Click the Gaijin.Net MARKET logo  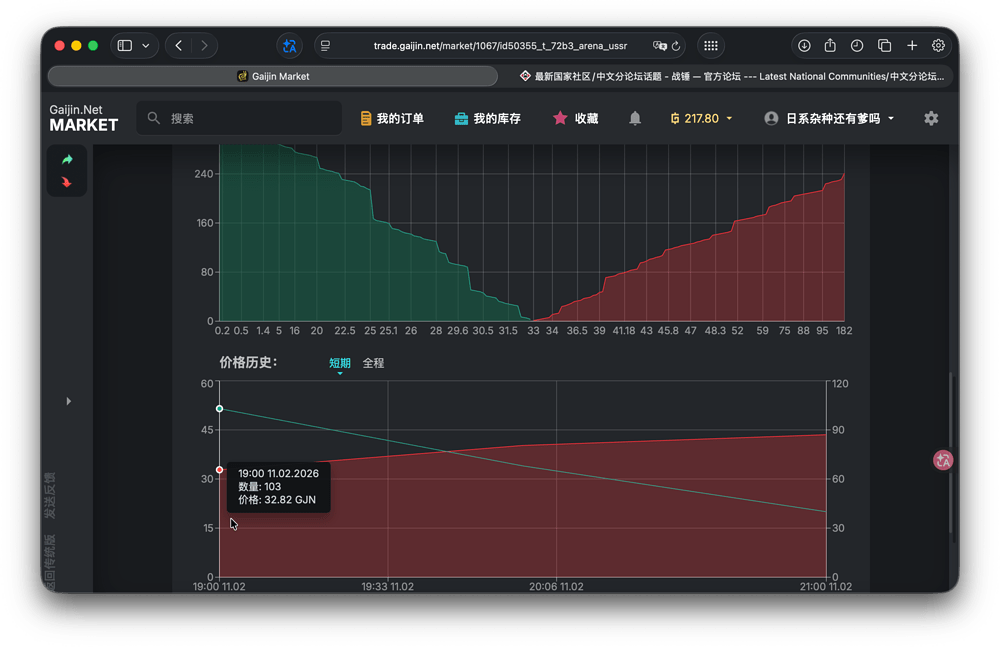tap(84, 118)
